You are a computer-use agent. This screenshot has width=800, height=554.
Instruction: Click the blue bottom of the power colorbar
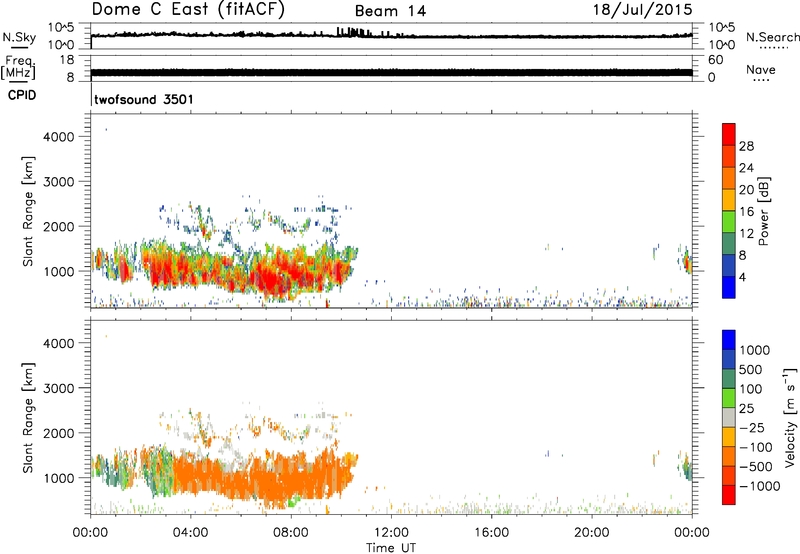[729, 287]
